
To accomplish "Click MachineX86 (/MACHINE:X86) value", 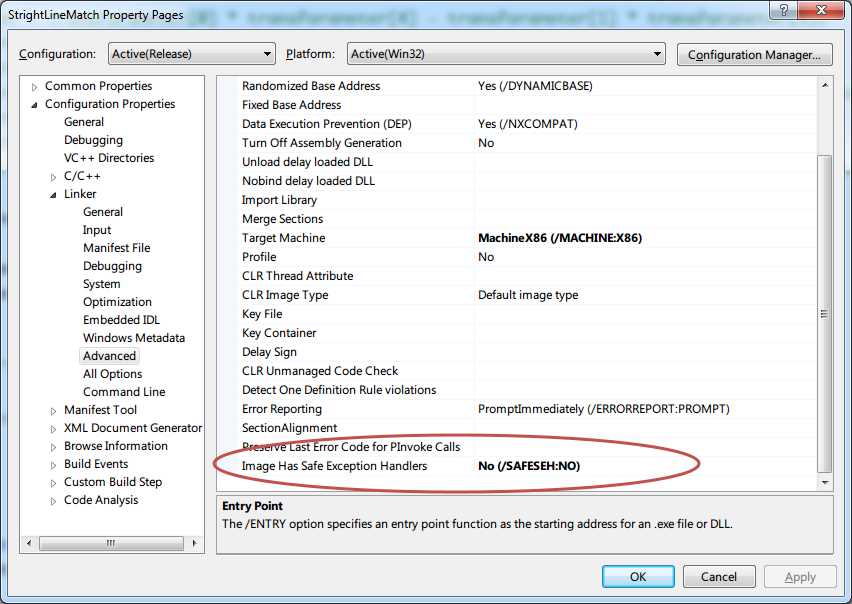I will pos(560,238).
